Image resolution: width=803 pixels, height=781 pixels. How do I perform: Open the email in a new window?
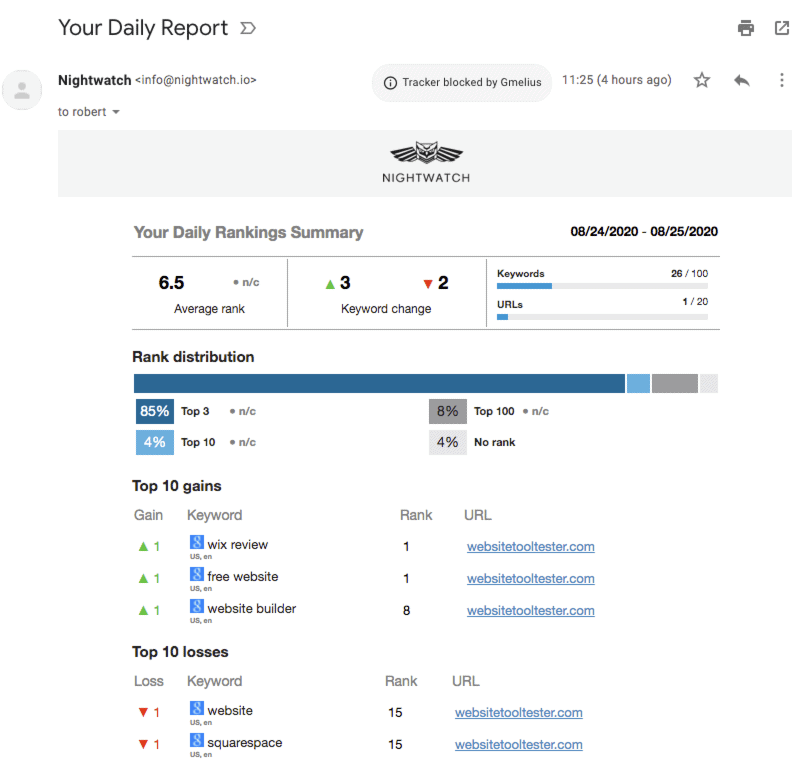781,28
